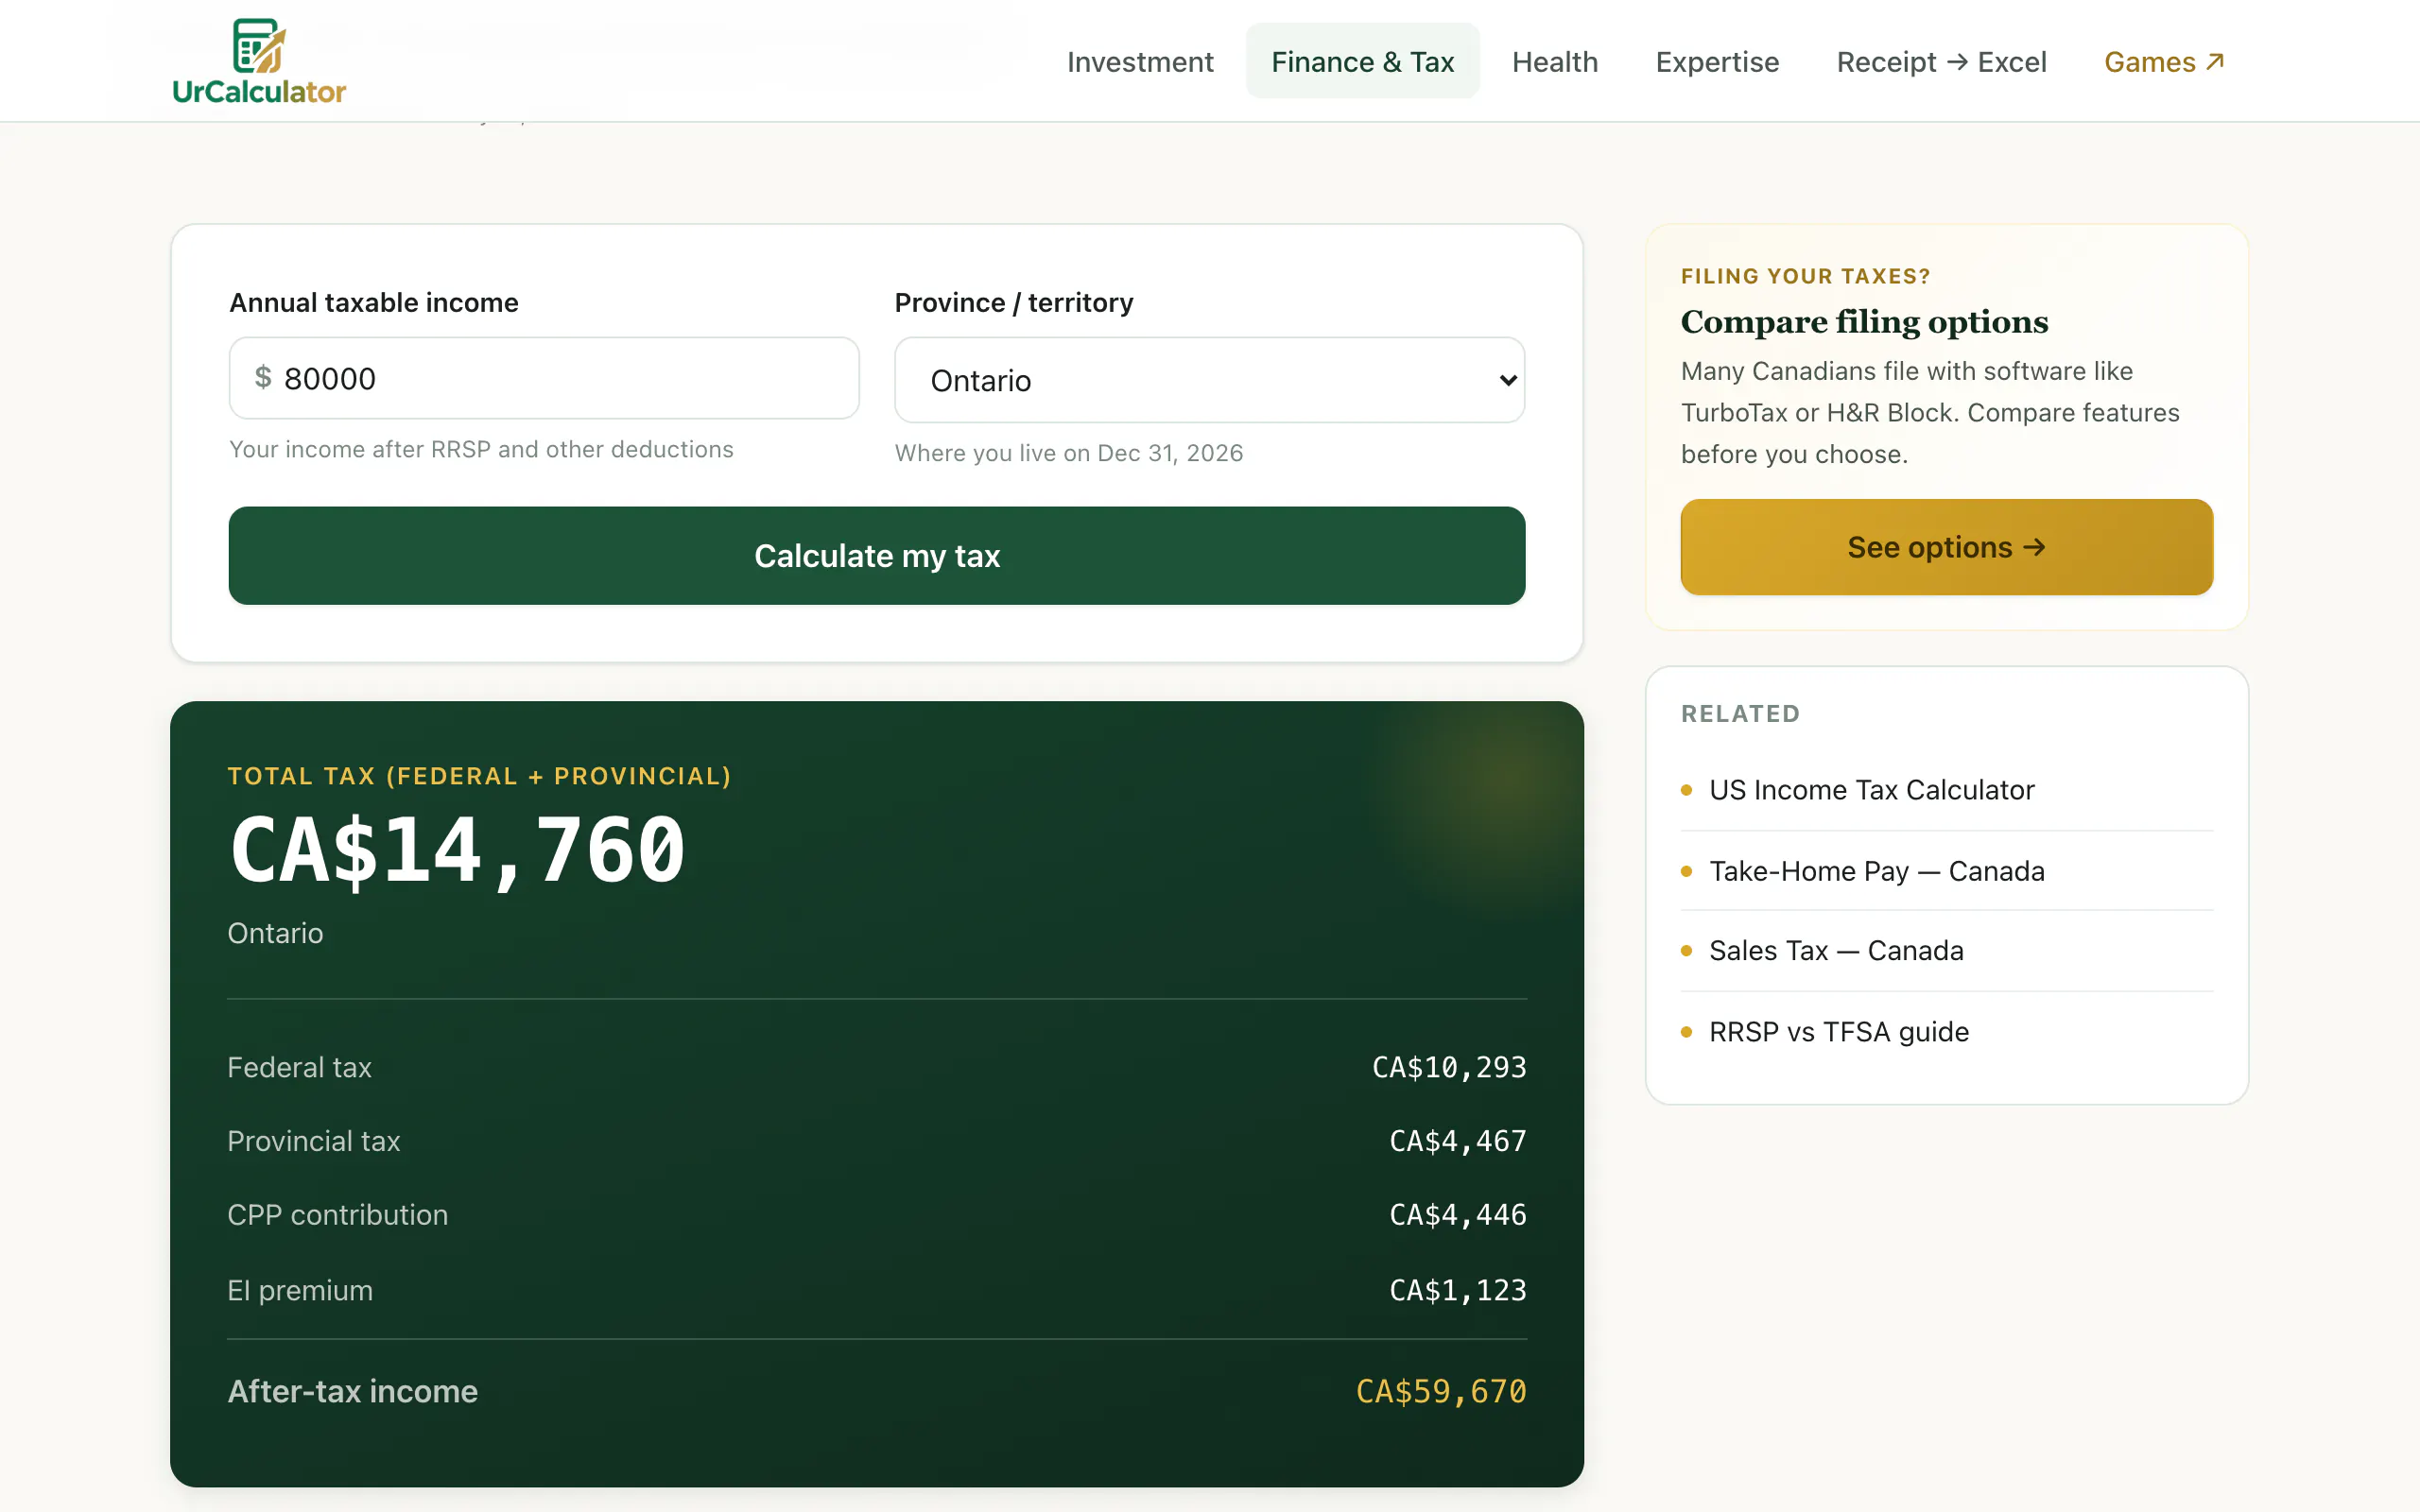
Task: Click the After-tax income CA$59,670 amount
Action: [x=1441, y=1391]
